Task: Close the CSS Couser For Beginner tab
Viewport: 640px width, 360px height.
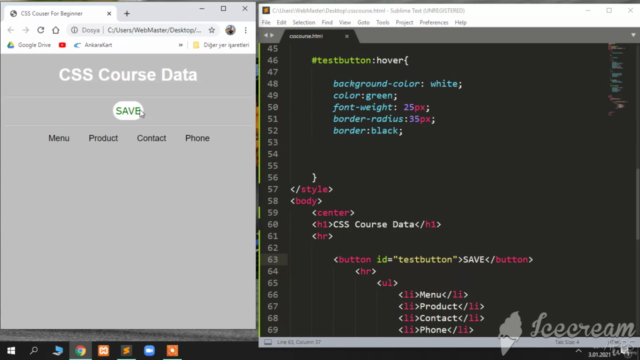Action: [109, 13]
